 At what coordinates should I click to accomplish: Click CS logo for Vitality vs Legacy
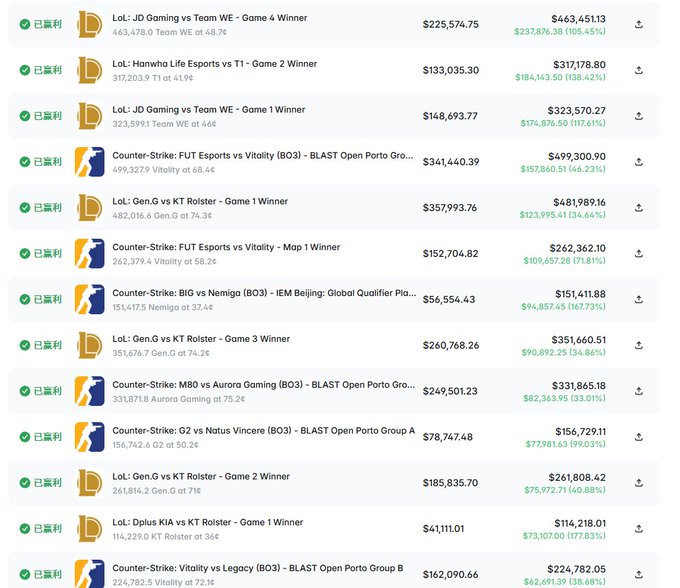(89, 574)
